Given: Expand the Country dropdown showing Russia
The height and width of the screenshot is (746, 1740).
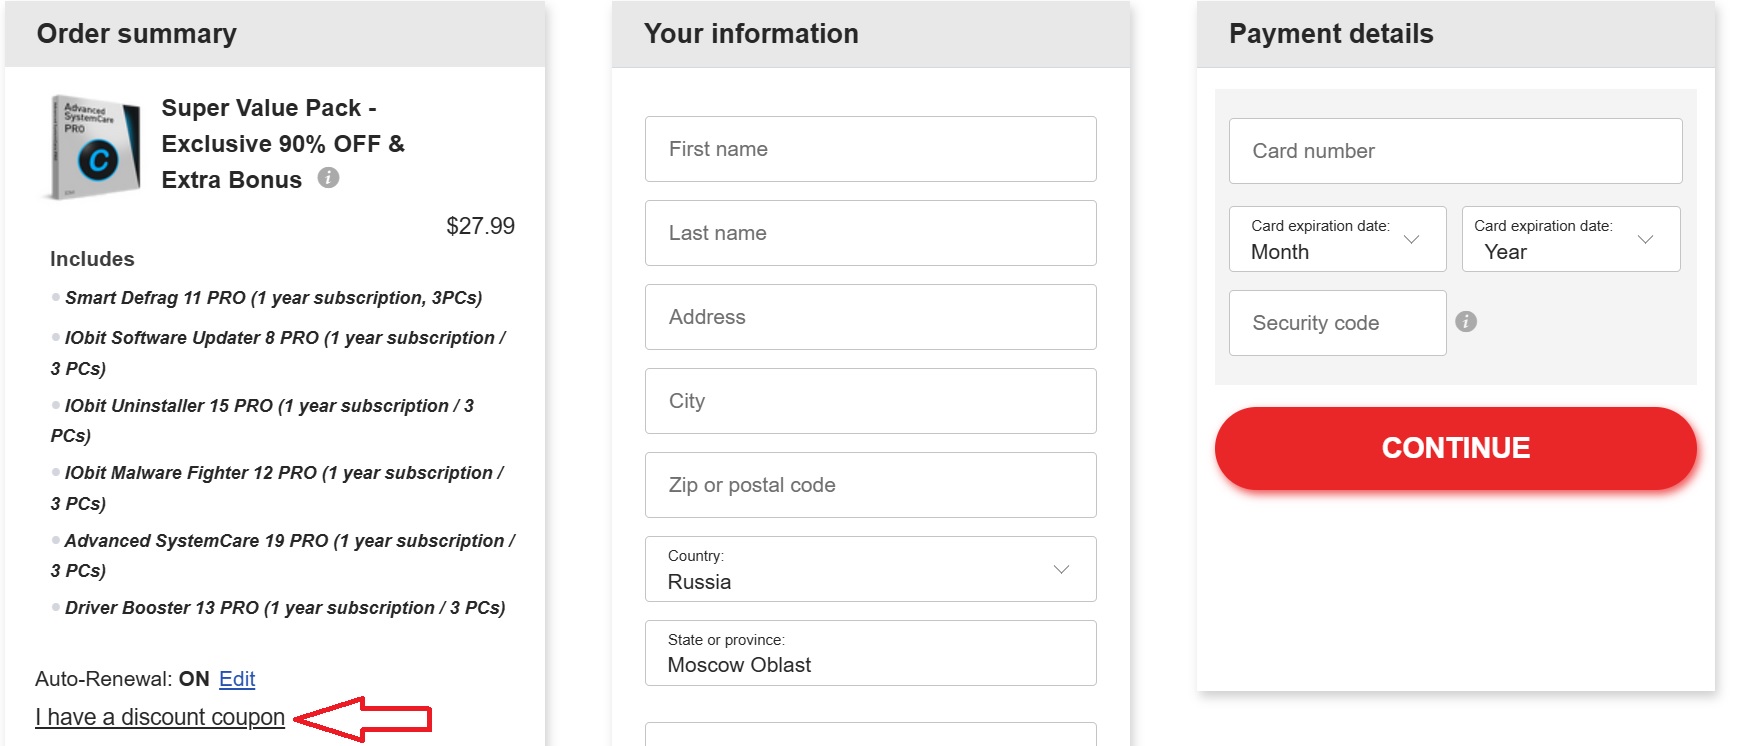Looking at the screenshot, I should click(870, 569).
